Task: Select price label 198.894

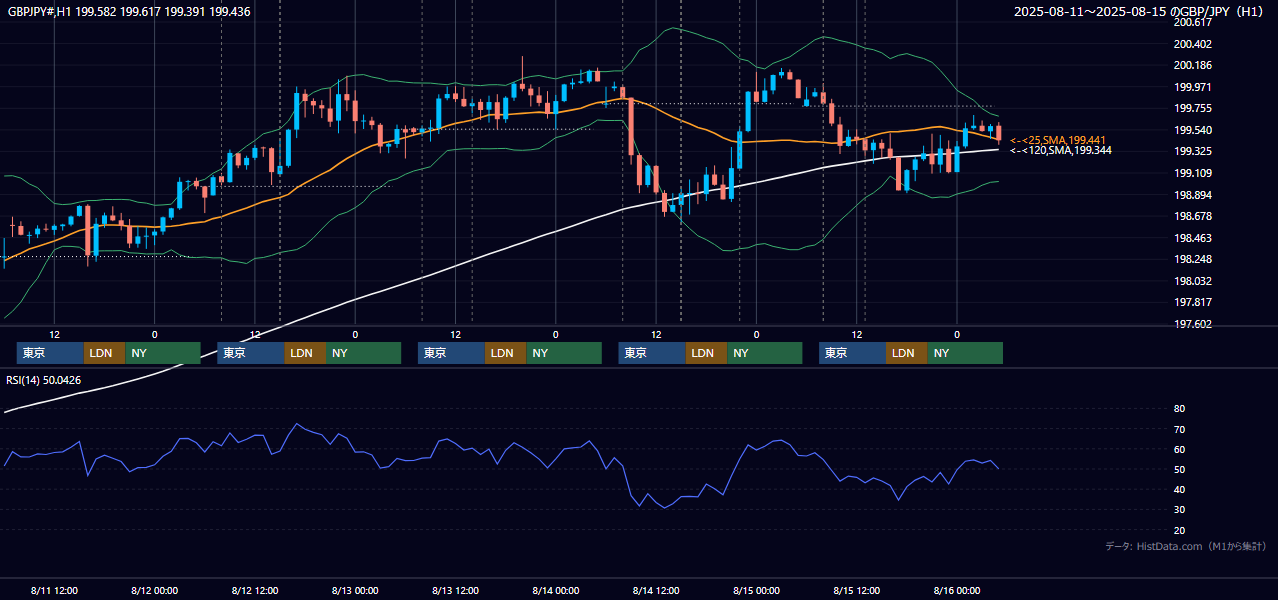Action: (1193, 195)
